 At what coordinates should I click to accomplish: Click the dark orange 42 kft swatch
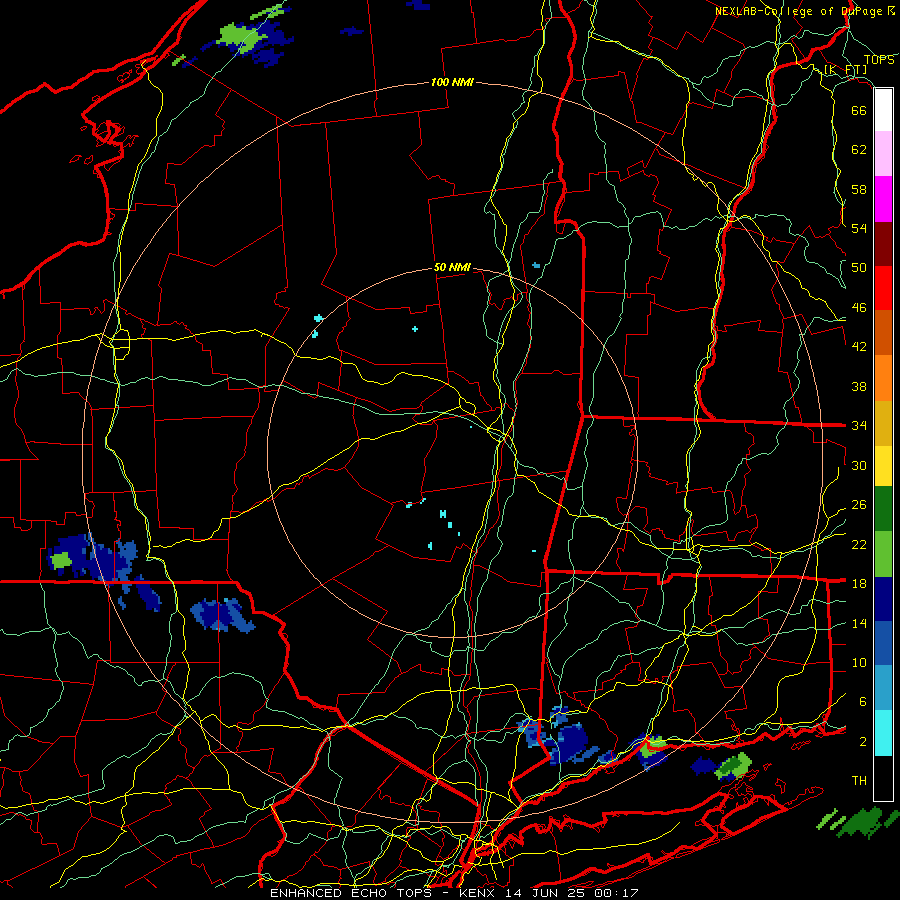tap(883, 333)
